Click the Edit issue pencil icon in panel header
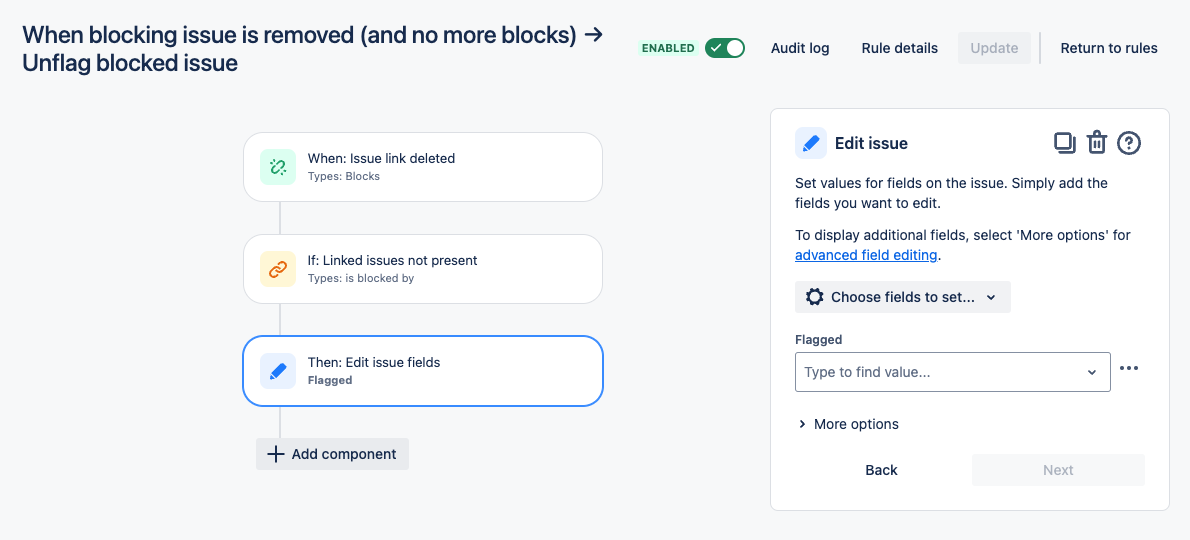 pyautogui.click(x=811, y=143)
